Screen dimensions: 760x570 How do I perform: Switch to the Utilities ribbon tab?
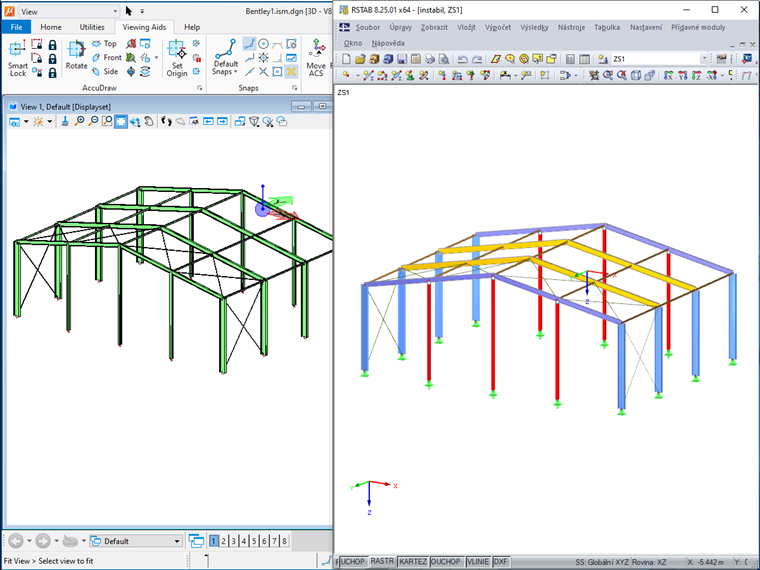coord(92,27)
